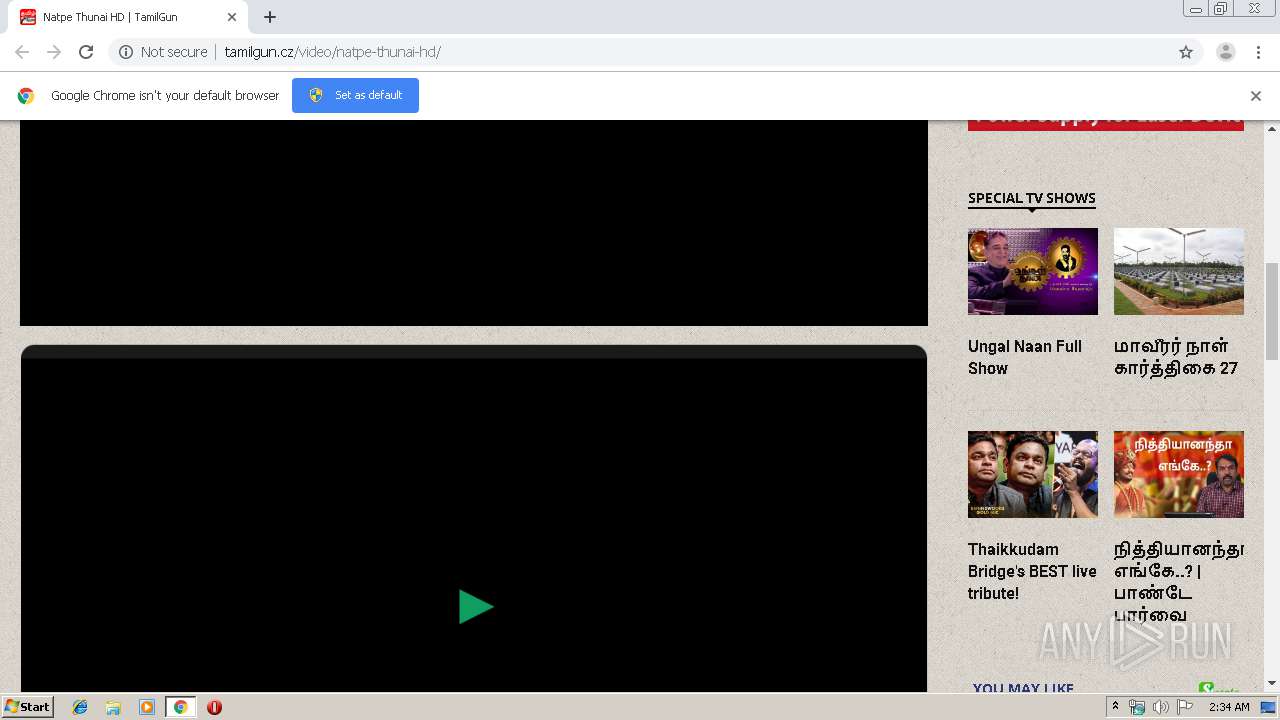1280x720 pixels.
Task: Open the Windows Start menu
Action: pyautogui.click(x=28, y=707)
